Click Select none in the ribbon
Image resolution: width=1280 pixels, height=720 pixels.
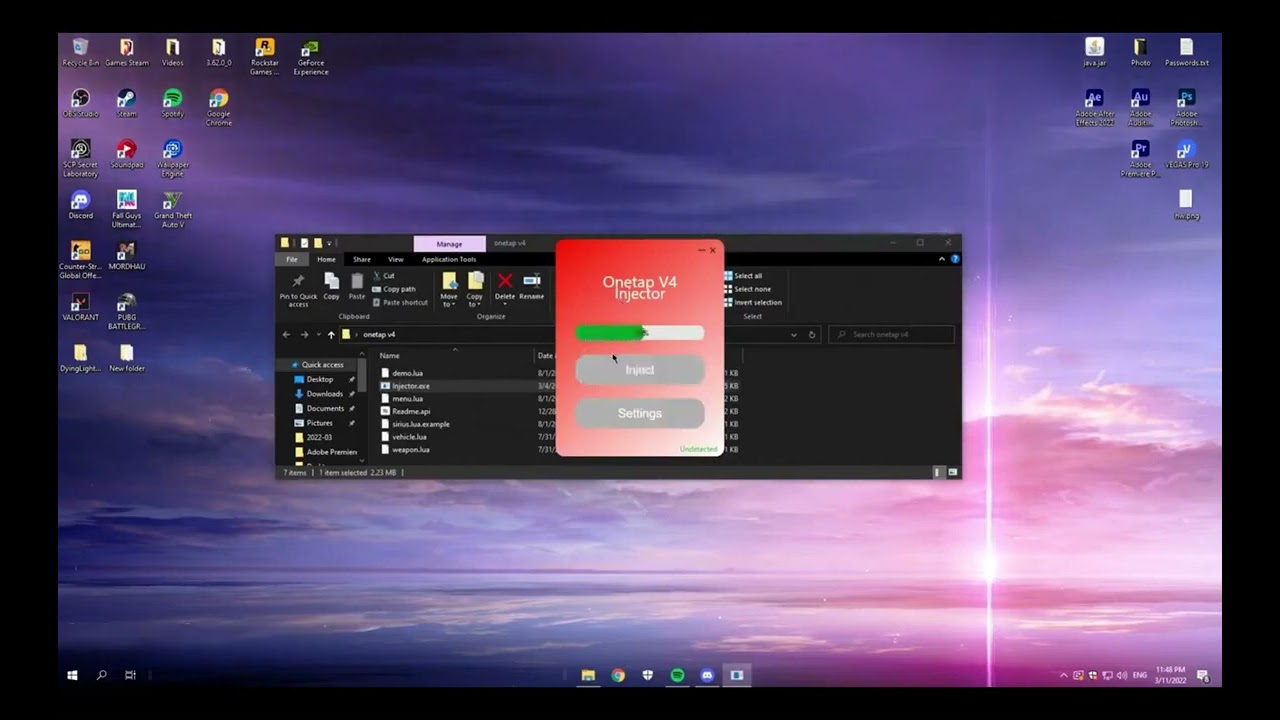(747, 289)
